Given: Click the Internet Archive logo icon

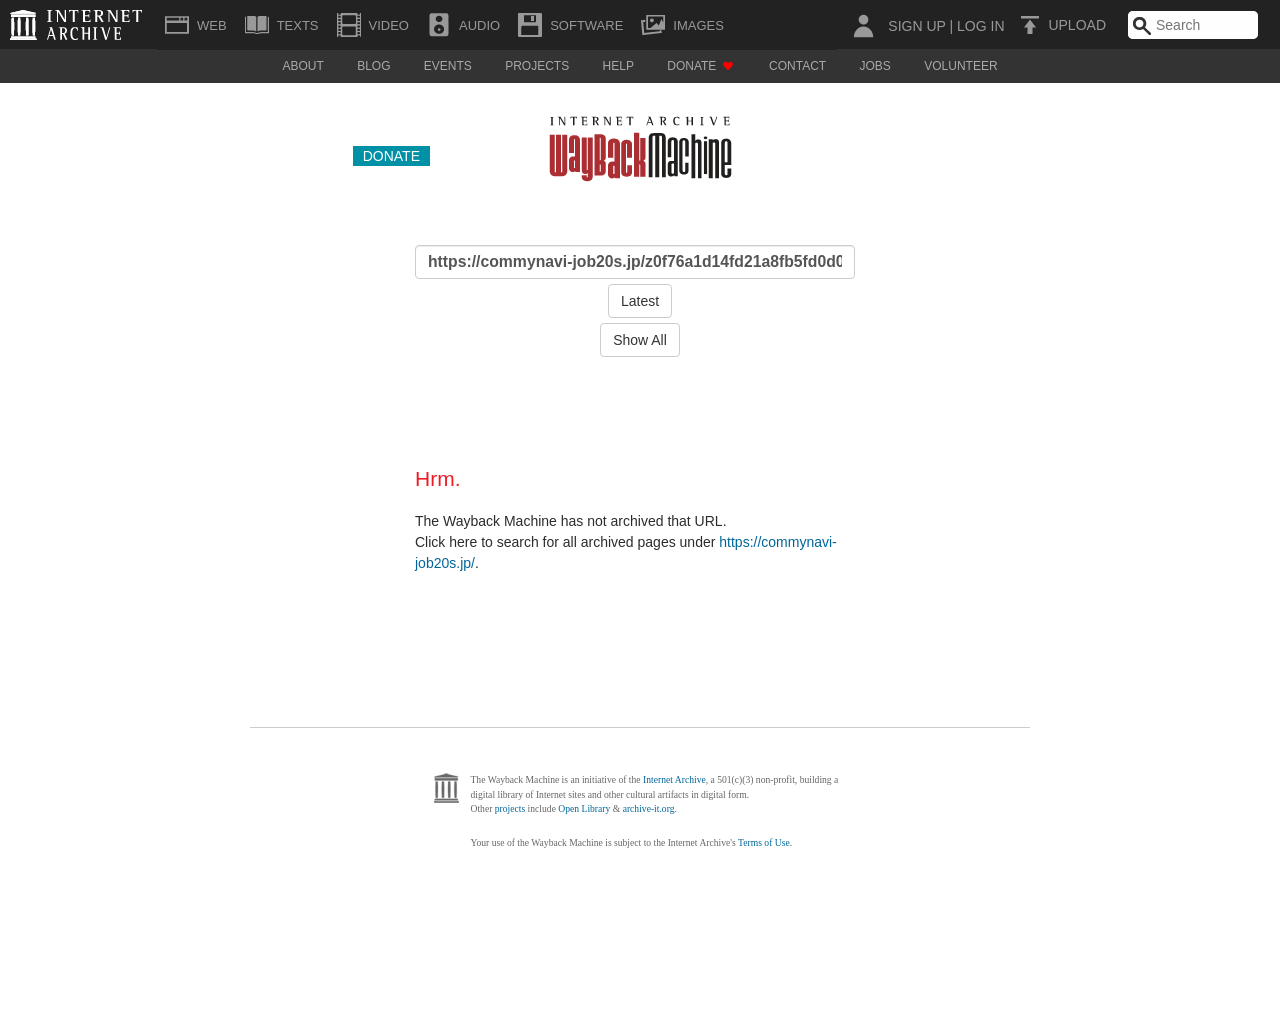Looking at the screenshot, I should [23, 25].
